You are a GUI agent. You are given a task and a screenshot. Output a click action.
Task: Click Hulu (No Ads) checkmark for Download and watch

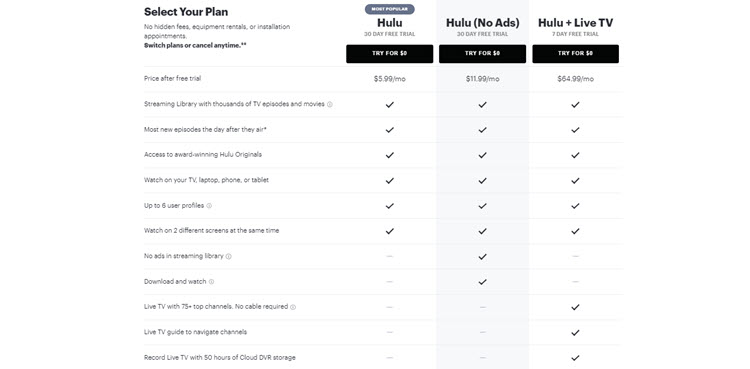(x=483, y=282)
